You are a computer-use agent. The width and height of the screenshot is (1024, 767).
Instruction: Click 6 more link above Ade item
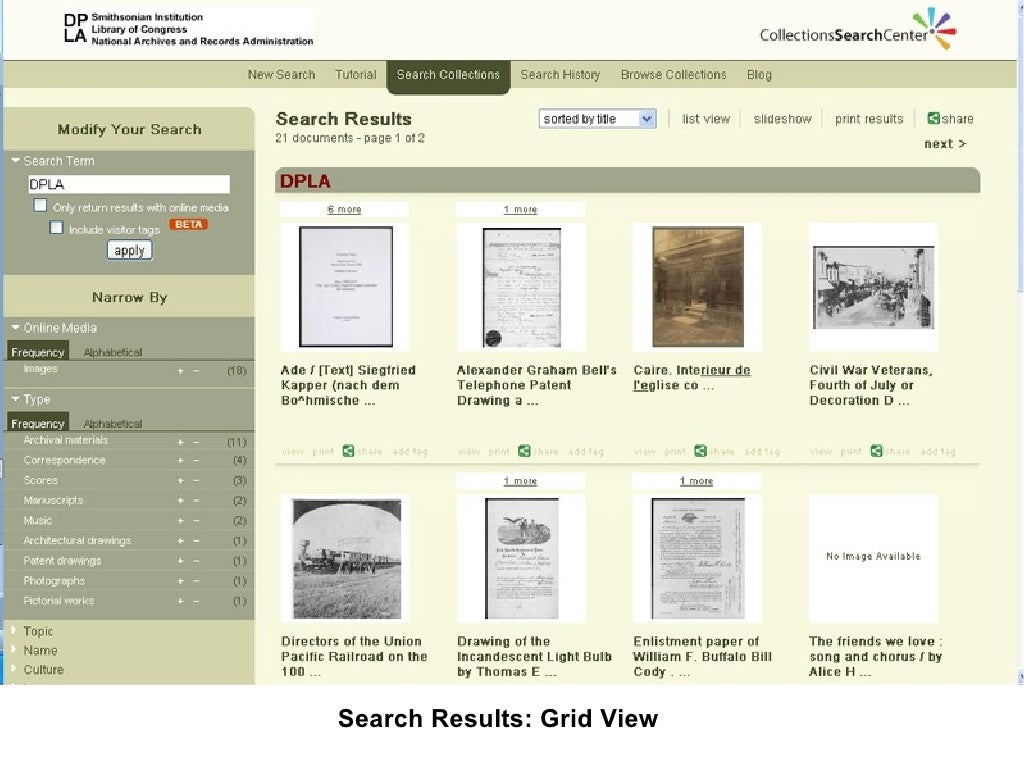[x=344, y=209]
